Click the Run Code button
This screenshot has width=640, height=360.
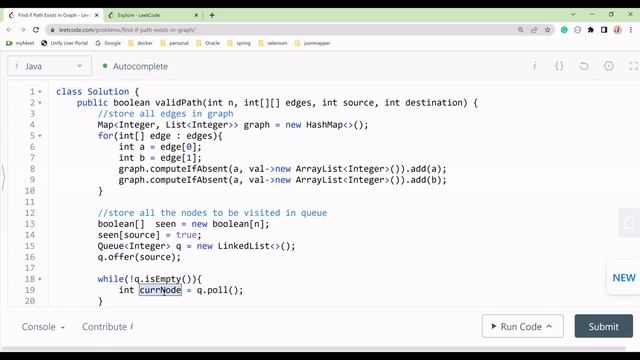pyautogui.click(x=522, y=326)
